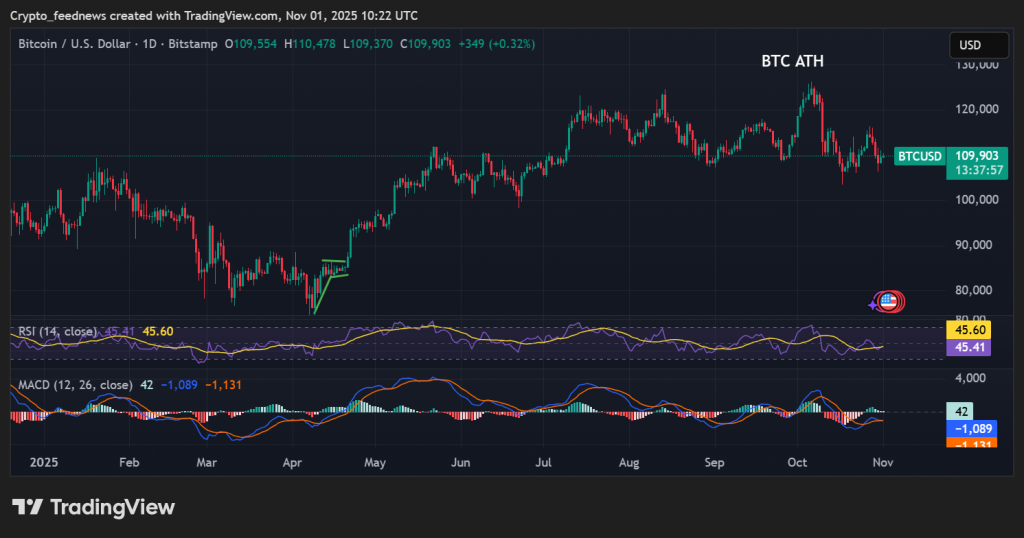Click the yellow 45.60 RSI scale label
Screen dimensions: 1024x538
968,330
